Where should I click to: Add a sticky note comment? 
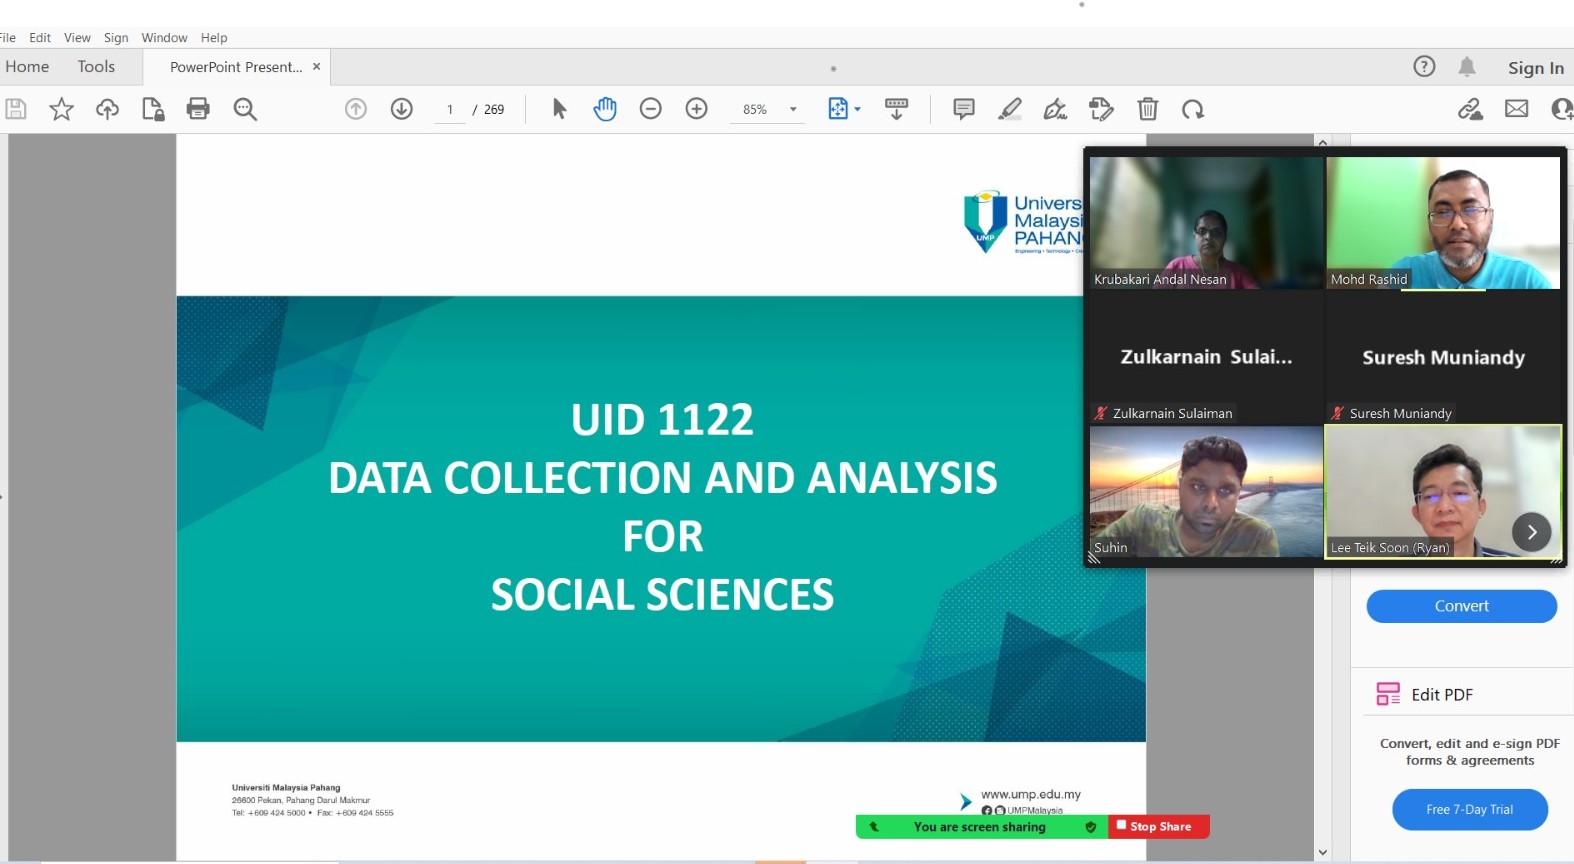point(964,109)
